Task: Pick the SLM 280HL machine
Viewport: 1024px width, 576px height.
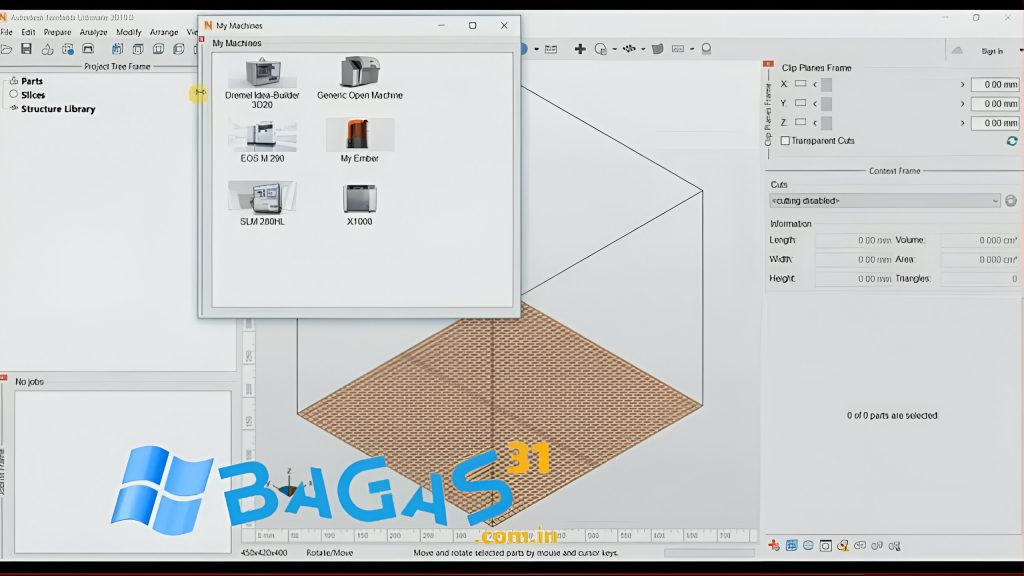Action: click(262, 204)
